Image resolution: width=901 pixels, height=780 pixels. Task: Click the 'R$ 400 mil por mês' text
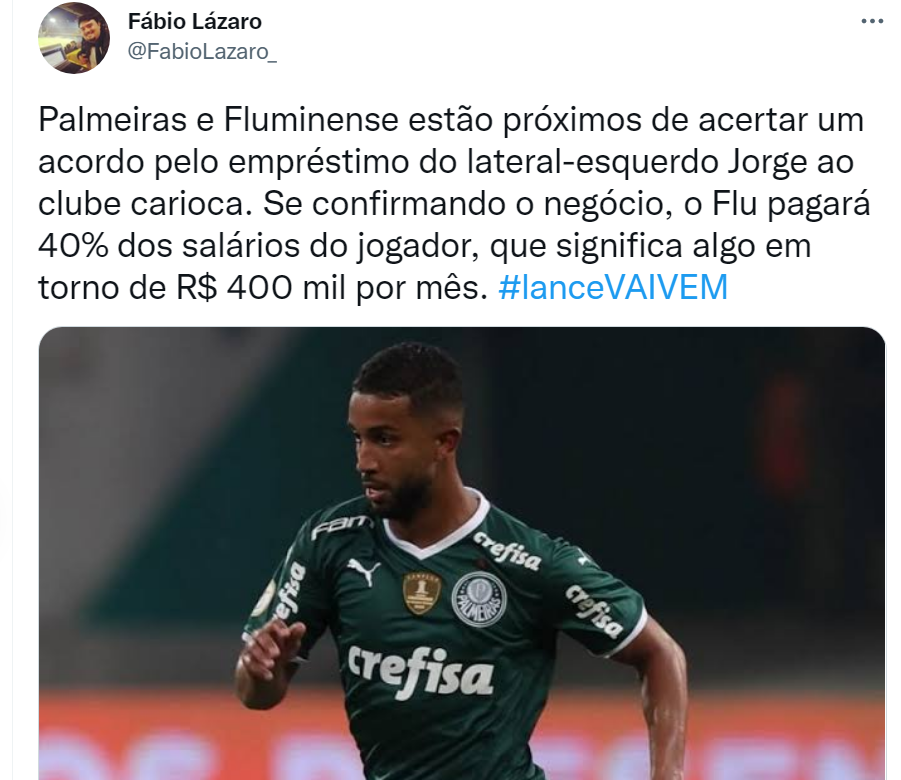(328, 287)
